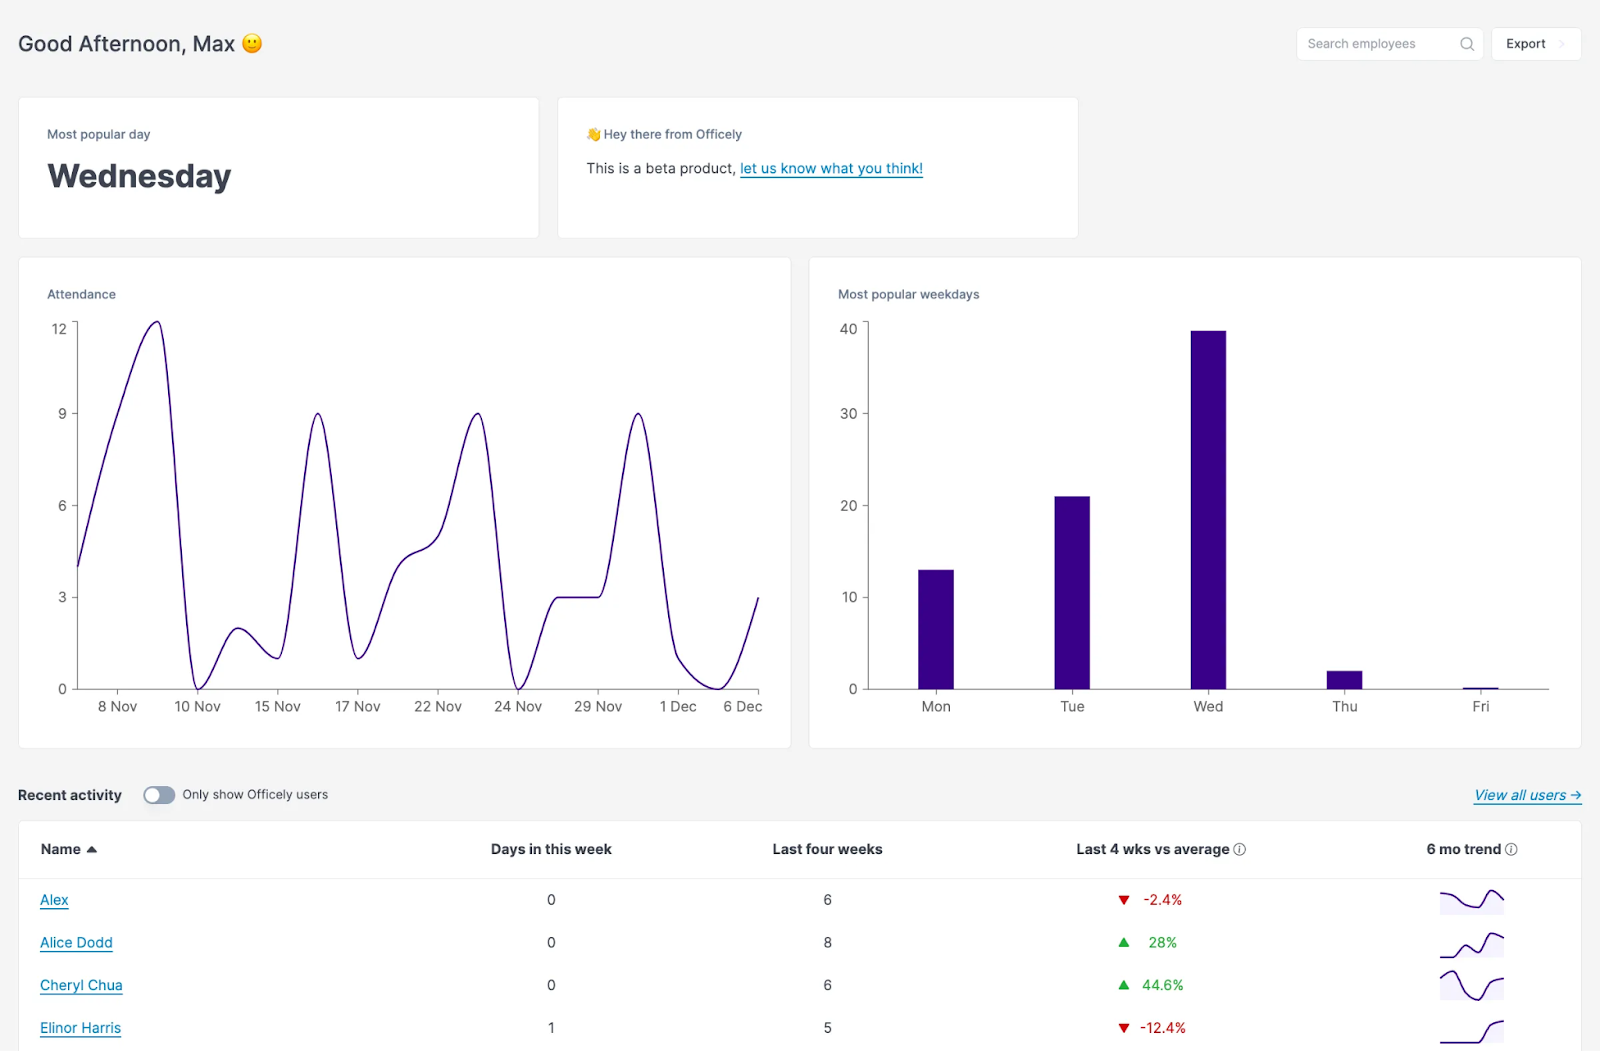Click the Export button
This screenshot has height=1051, width=1600.
(1526, 44)
